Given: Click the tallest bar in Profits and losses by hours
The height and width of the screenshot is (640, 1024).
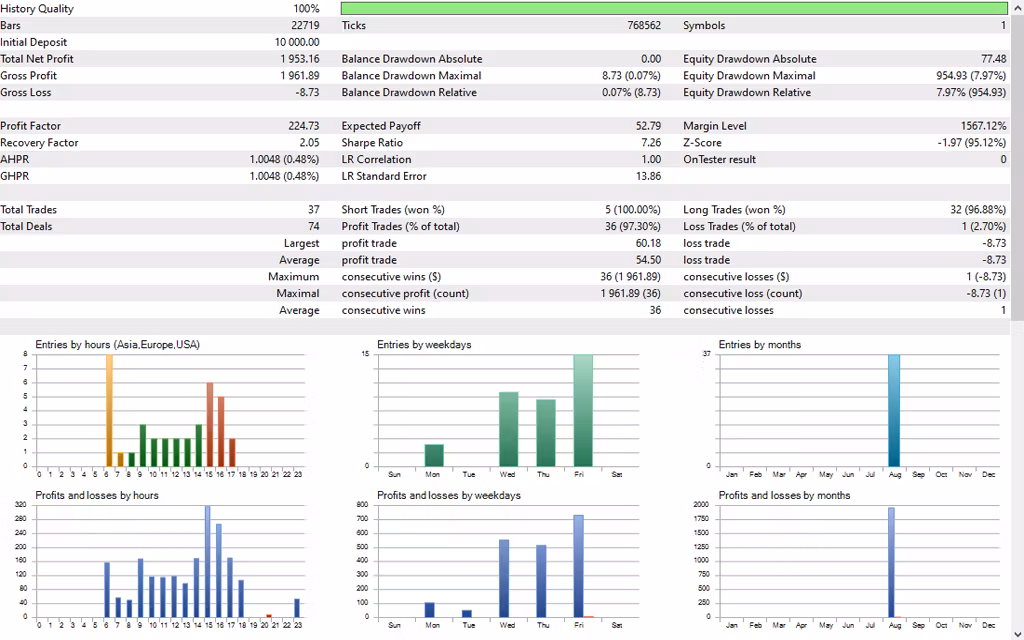Looking at the screenshot, I should tap(208, 562).
